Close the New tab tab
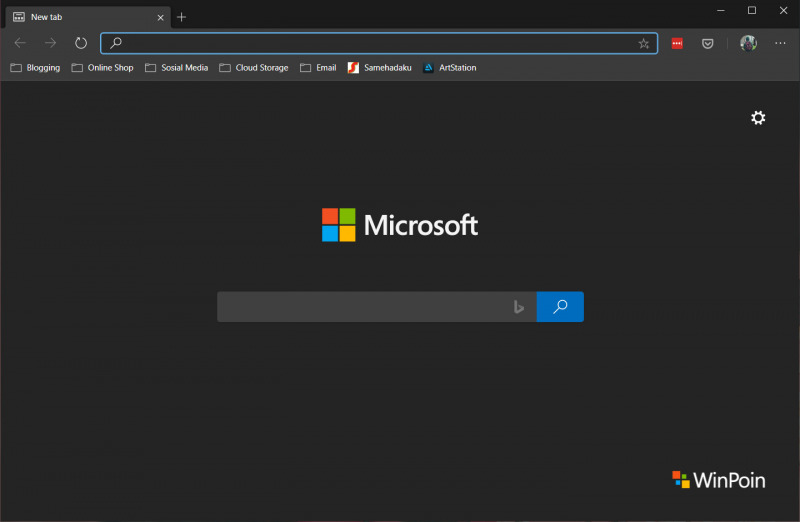The image size is (800, 522). pyautogui.click(x=160, y=17)
